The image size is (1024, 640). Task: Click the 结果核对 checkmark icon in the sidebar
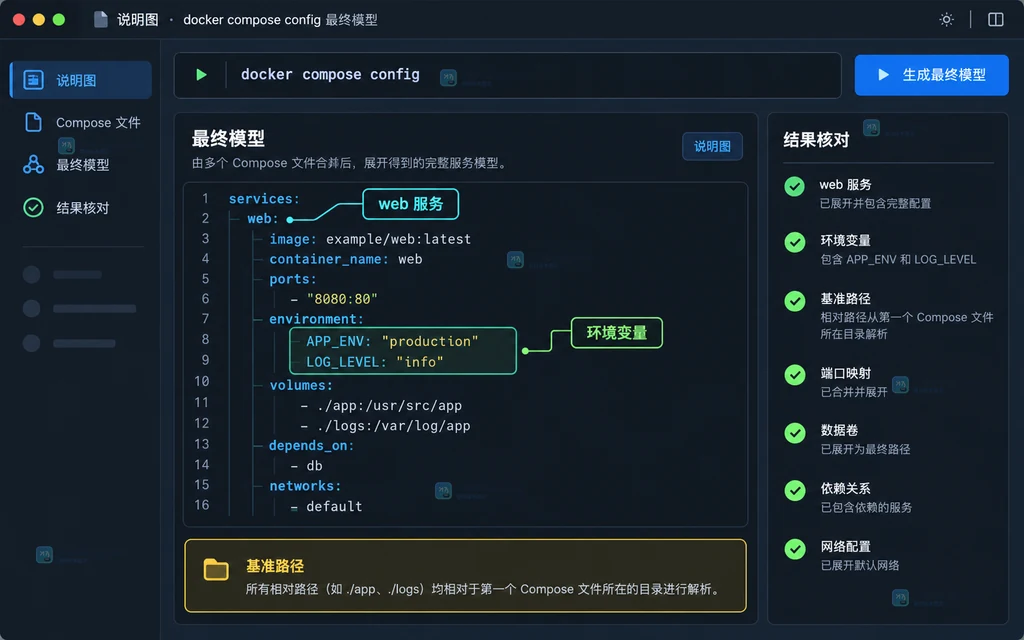[x=33, y=208]
